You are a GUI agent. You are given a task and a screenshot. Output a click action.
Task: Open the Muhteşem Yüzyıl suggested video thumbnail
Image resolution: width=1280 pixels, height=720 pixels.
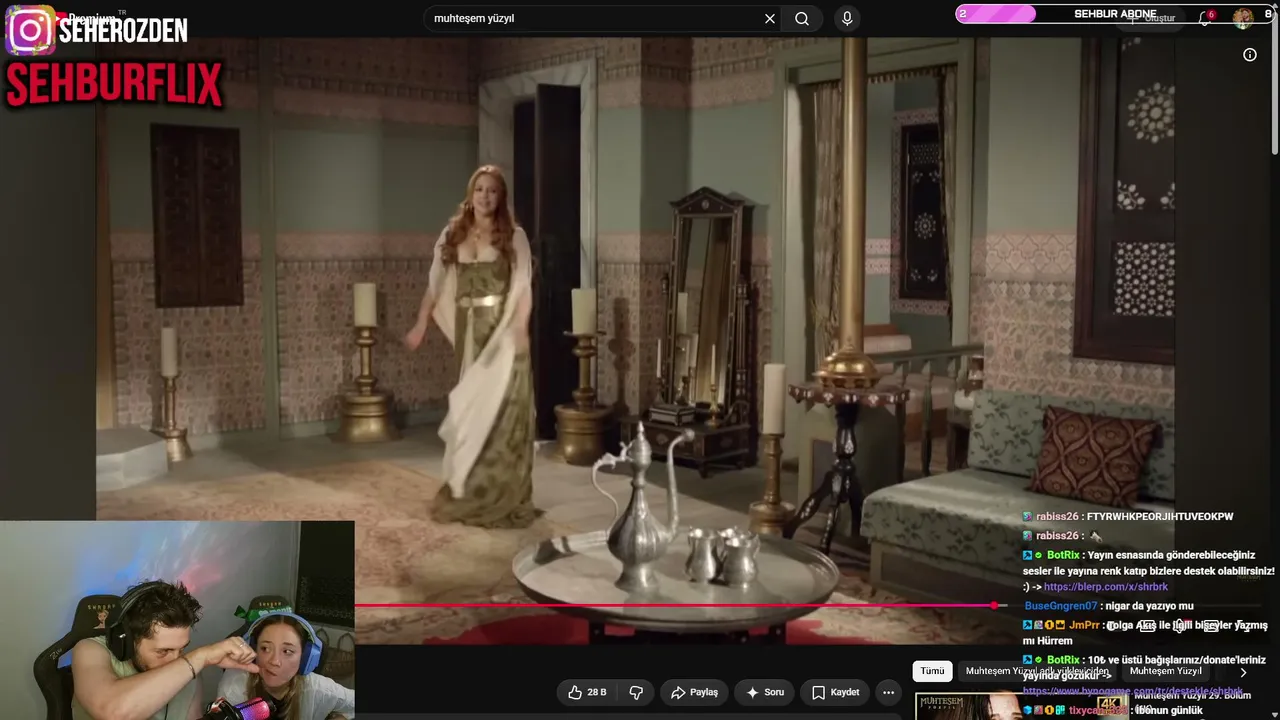pos(1020,706)
